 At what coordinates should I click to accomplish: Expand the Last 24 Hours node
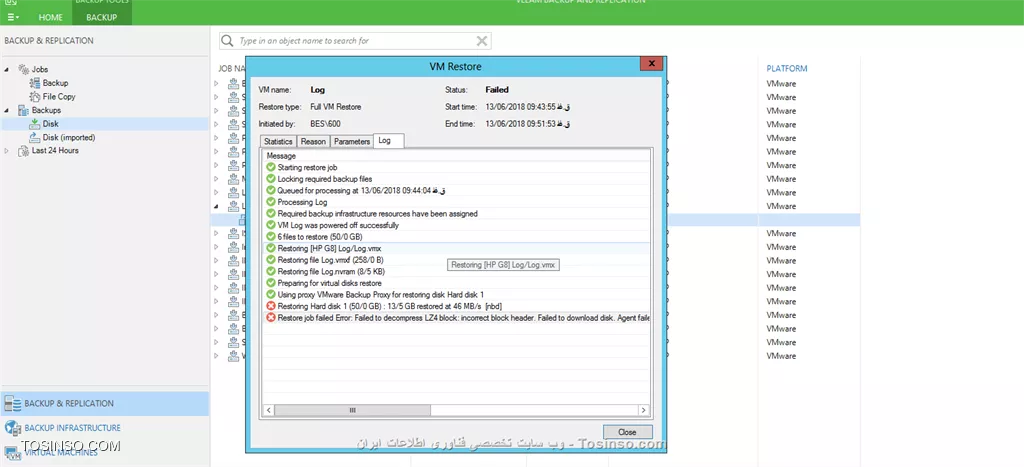coord(7,151)
